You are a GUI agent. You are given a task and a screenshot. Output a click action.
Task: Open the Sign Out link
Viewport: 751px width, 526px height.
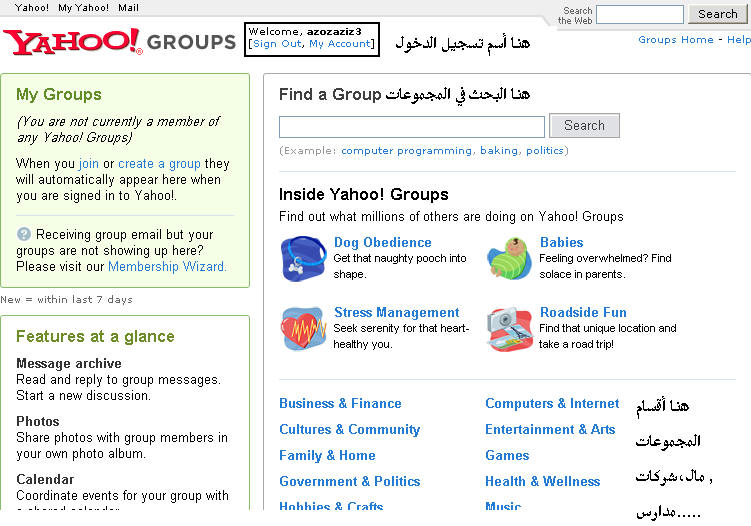[277, 44]
